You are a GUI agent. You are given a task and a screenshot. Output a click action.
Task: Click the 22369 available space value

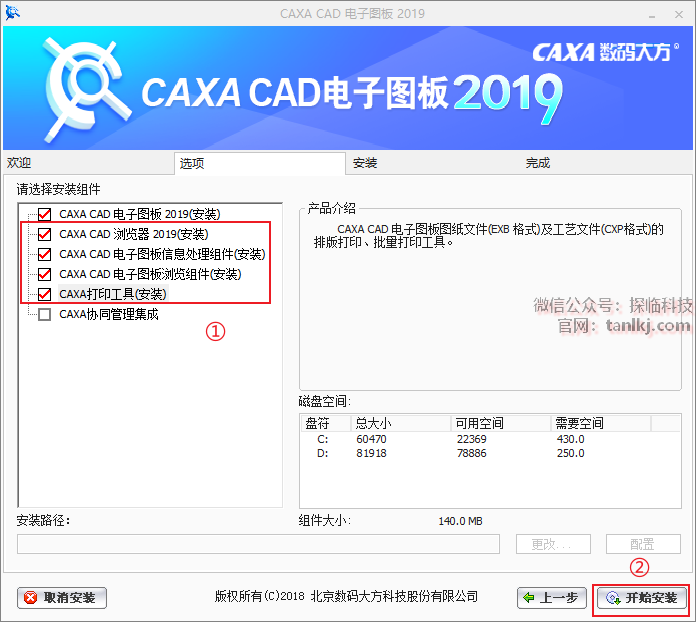pos(472,440)
